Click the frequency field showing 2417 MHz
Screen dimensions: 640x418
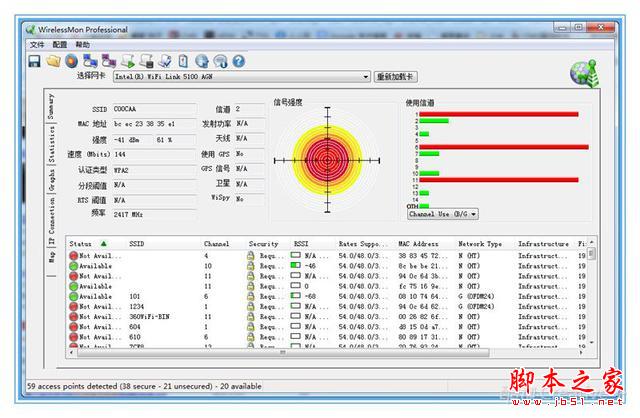point(154,214)
